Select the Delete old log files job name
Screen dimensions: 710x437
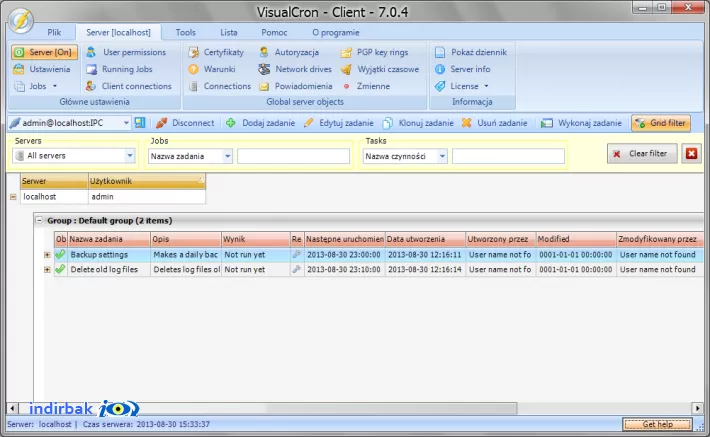tap(104, 269)
